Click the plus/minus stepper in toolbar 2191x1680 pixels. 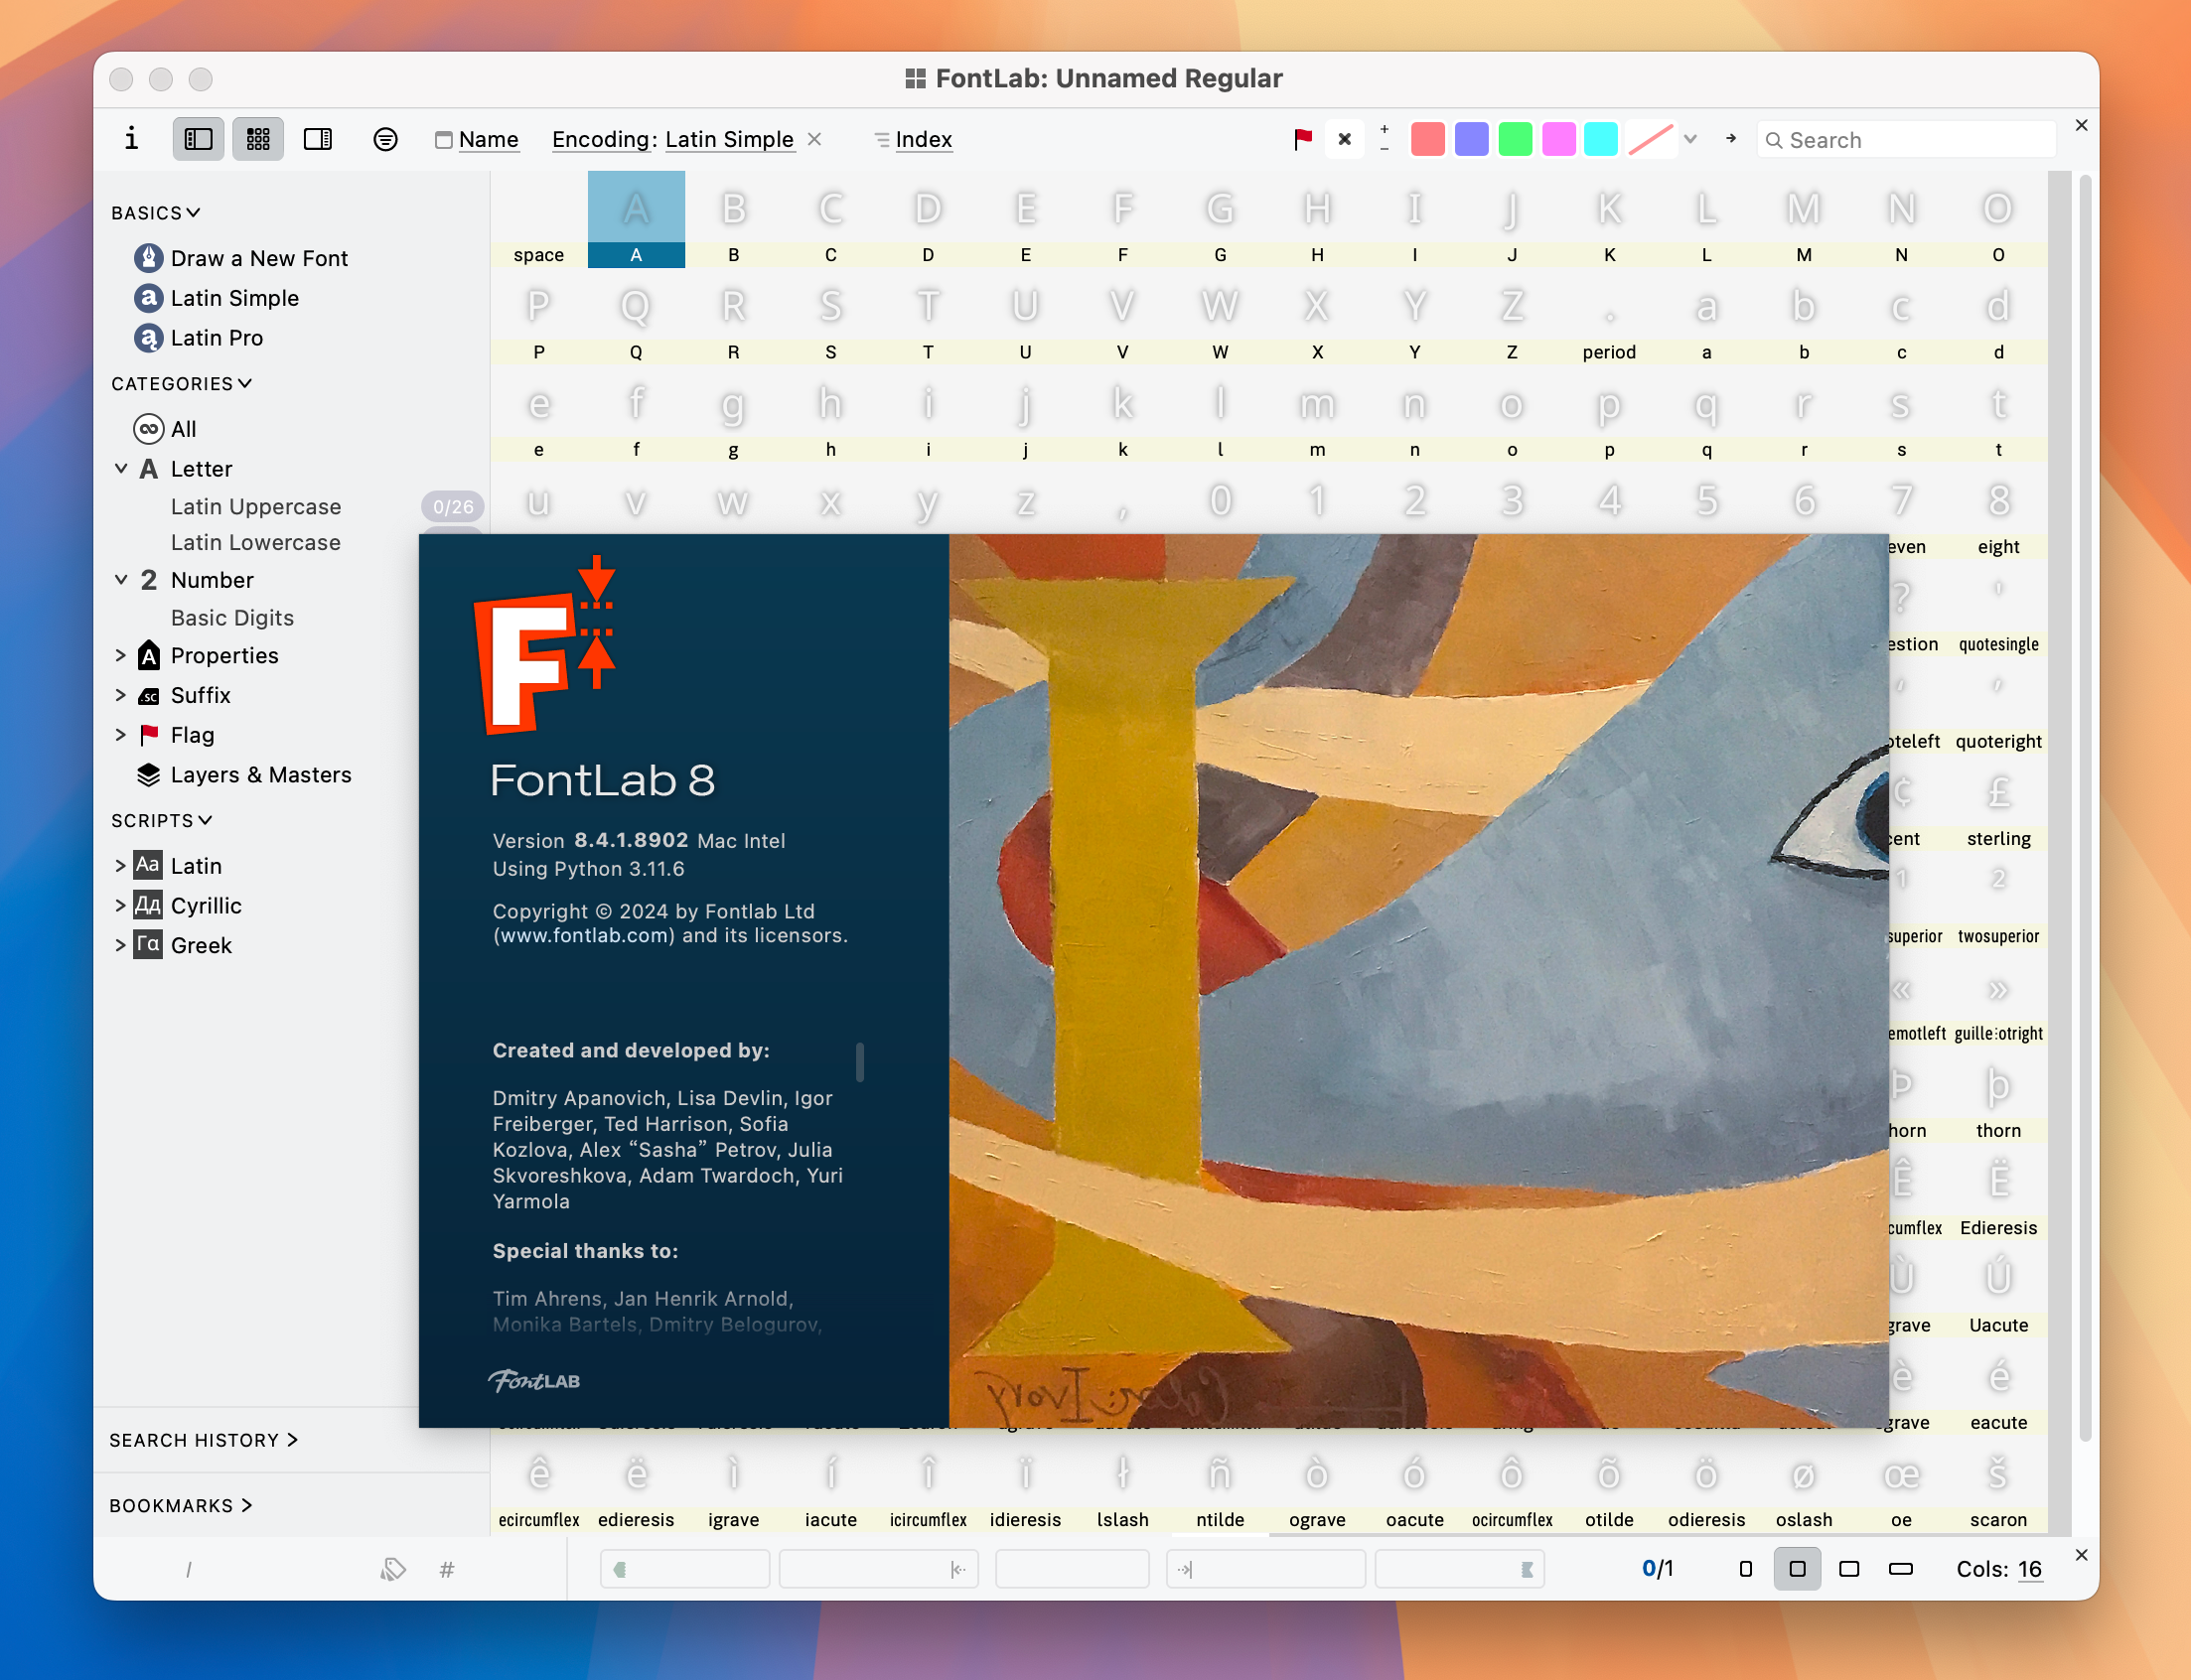click(1384, 139)
